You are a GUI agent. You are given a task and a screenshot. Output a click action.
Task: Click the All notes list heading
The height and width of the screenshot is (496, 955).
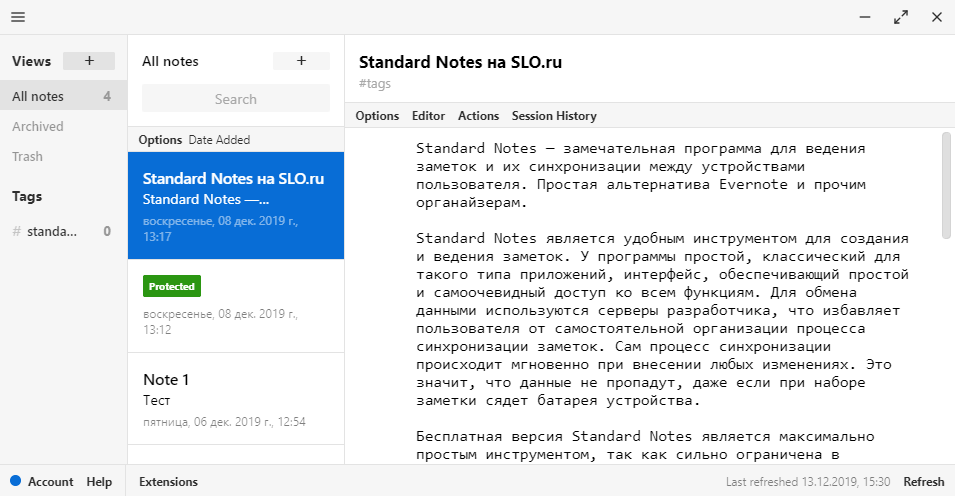[171, 61]
